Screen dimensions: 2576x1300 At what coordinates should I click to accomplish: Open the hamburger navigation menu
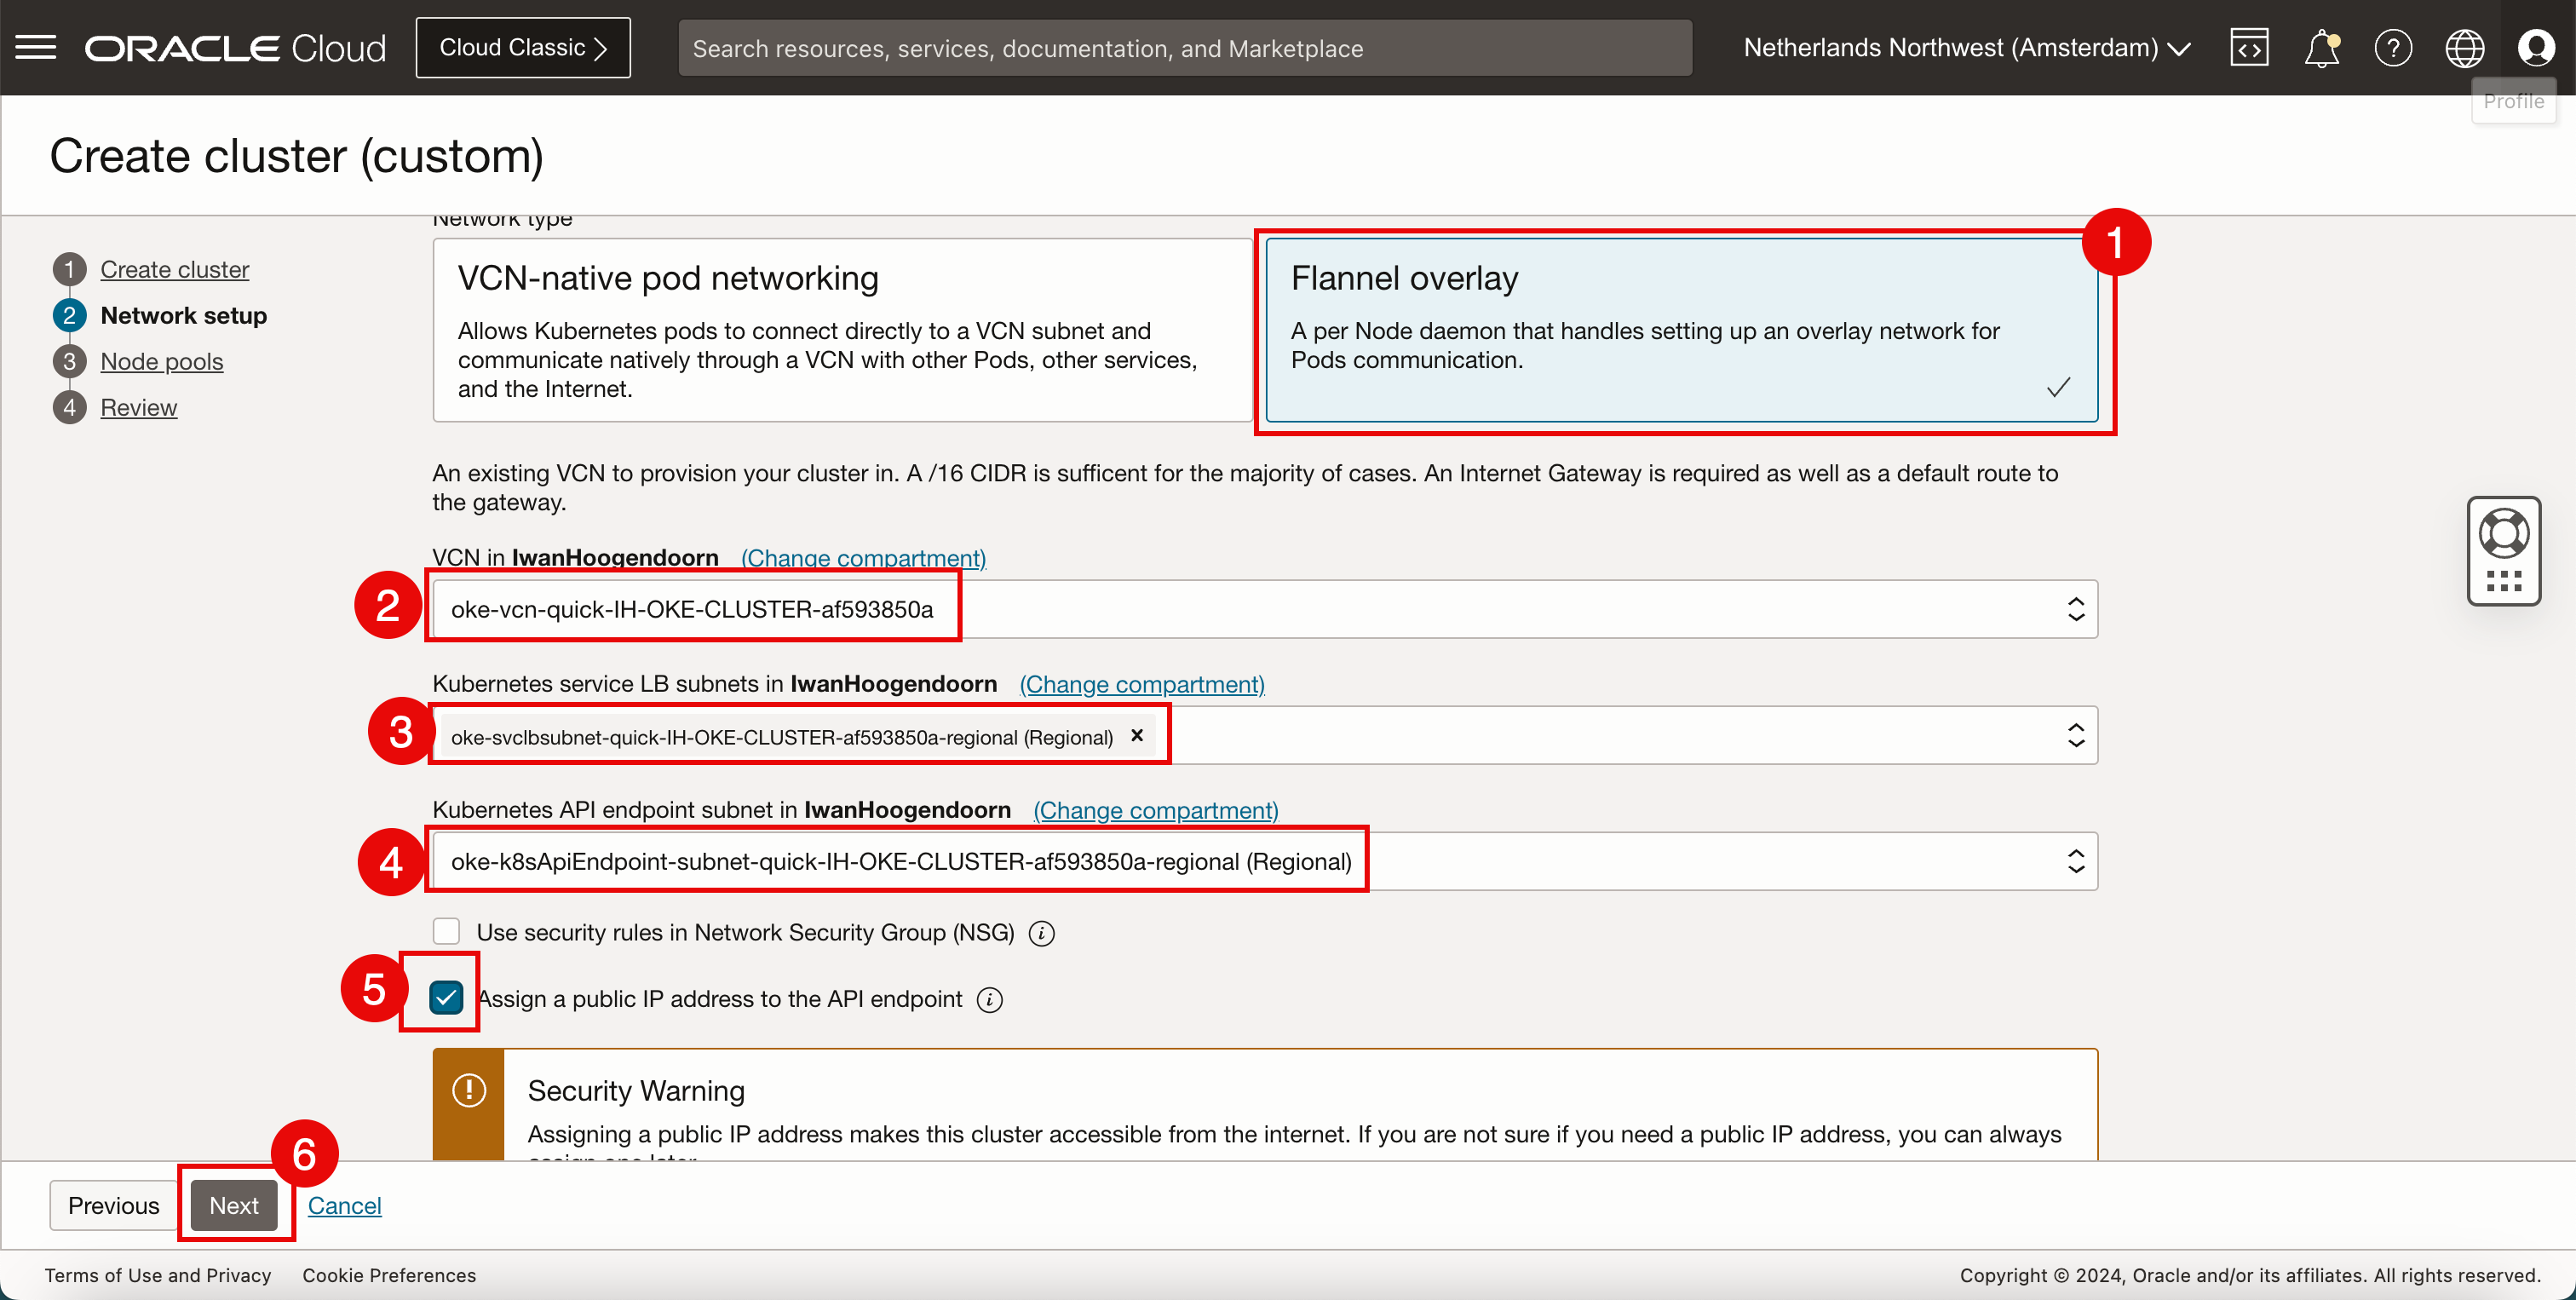[x=36, y=47]
